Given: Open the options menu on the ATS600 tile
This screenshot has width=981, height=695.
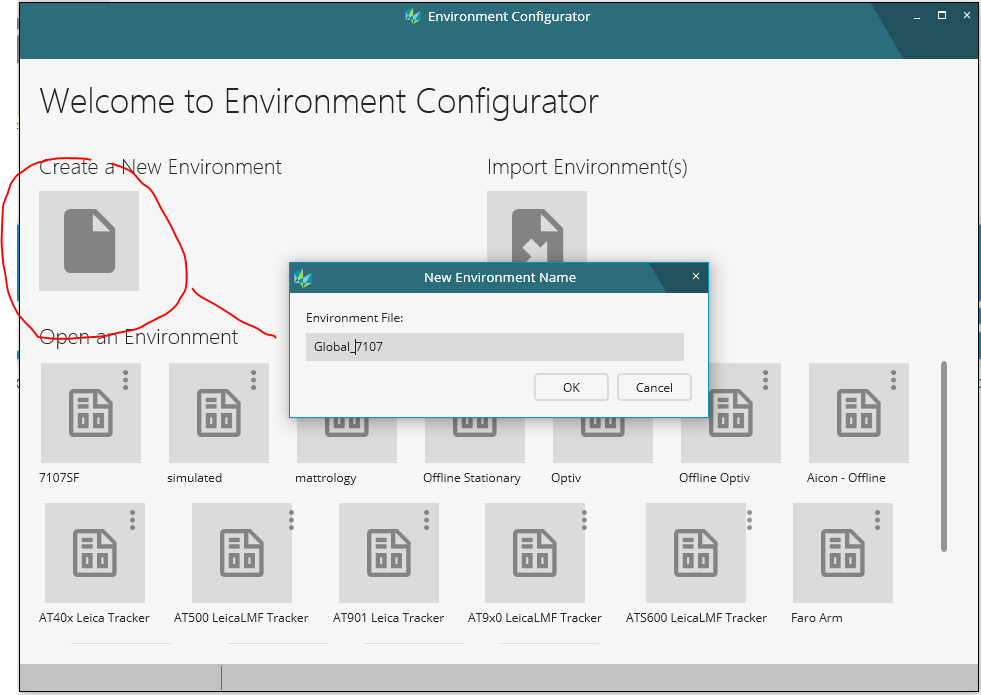Looking at the screenshot, I should (749, 519).
